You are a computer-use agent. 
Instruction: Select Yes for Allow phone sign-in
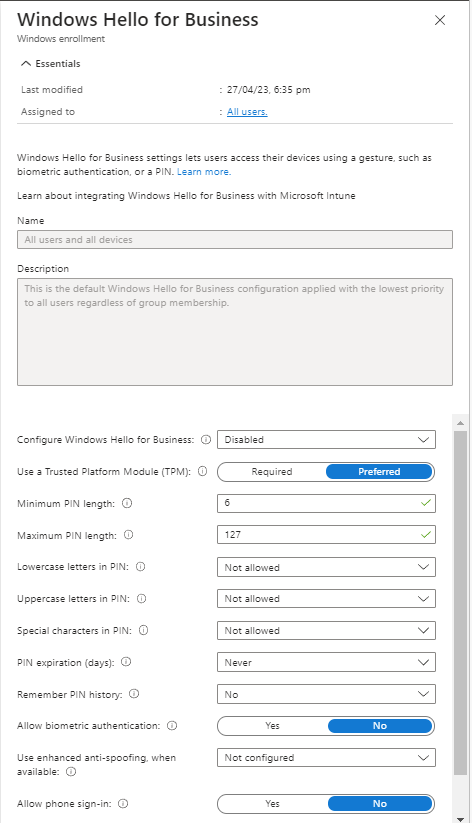click(272, 804)
